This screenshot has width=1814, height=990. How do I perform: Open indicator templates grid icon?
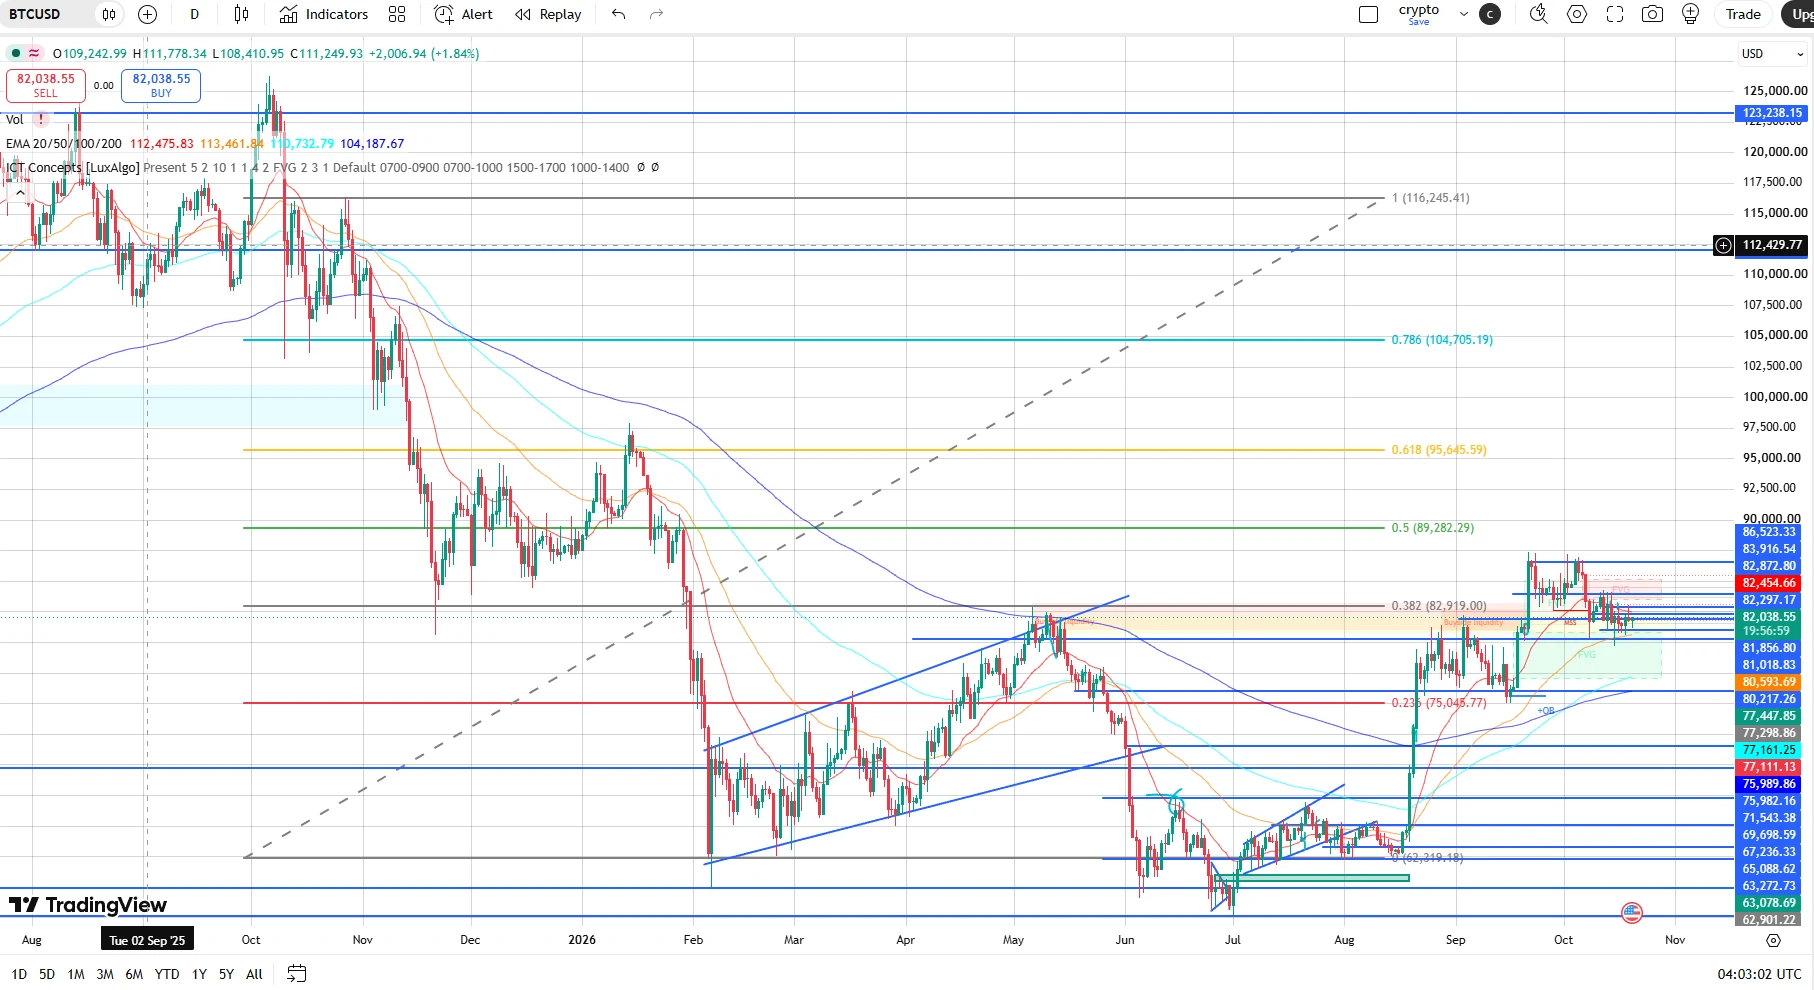pyautogui.click(x=397, y=14)
